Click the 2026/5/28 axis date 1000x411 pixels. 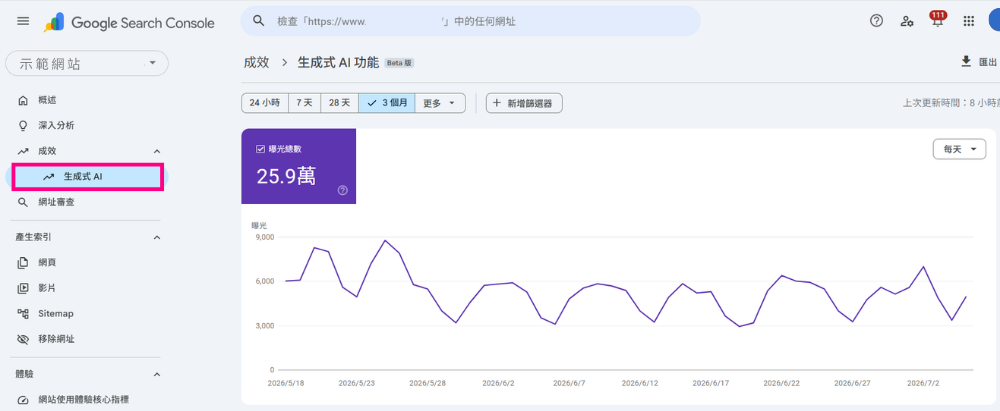point(428,384)
